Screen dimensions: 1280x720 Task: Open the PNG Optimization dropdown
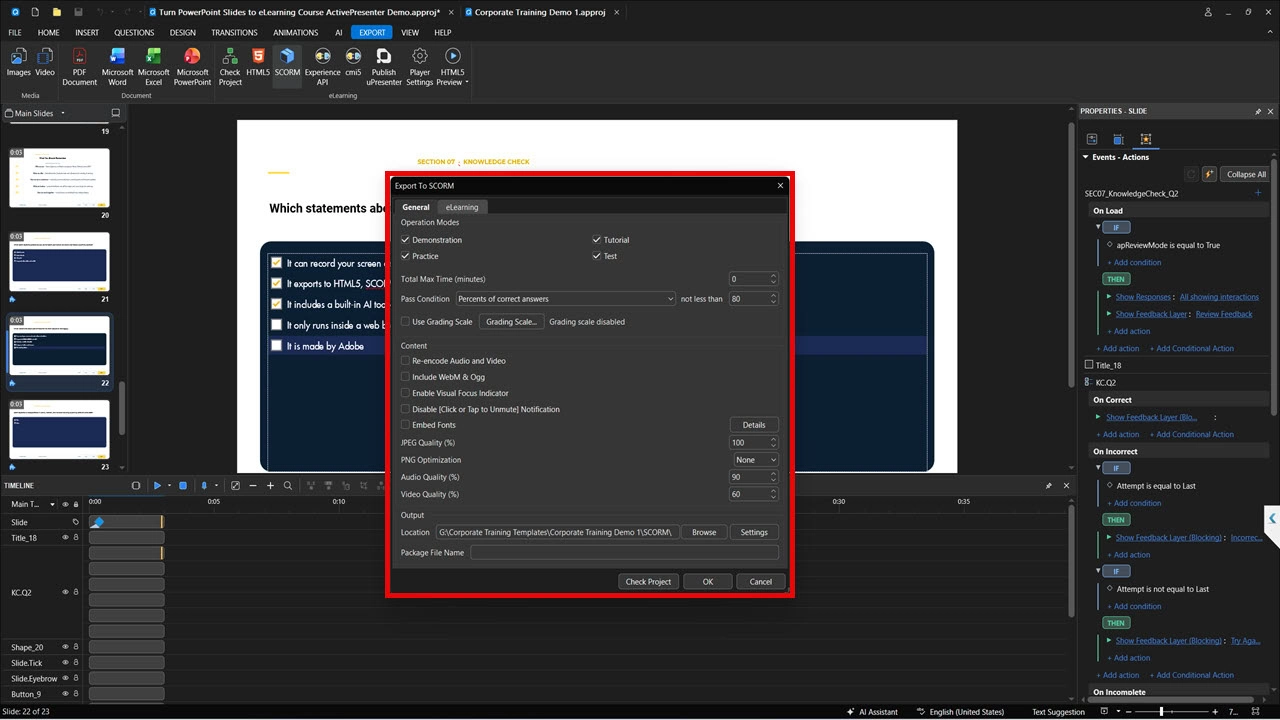pos(755,460)
